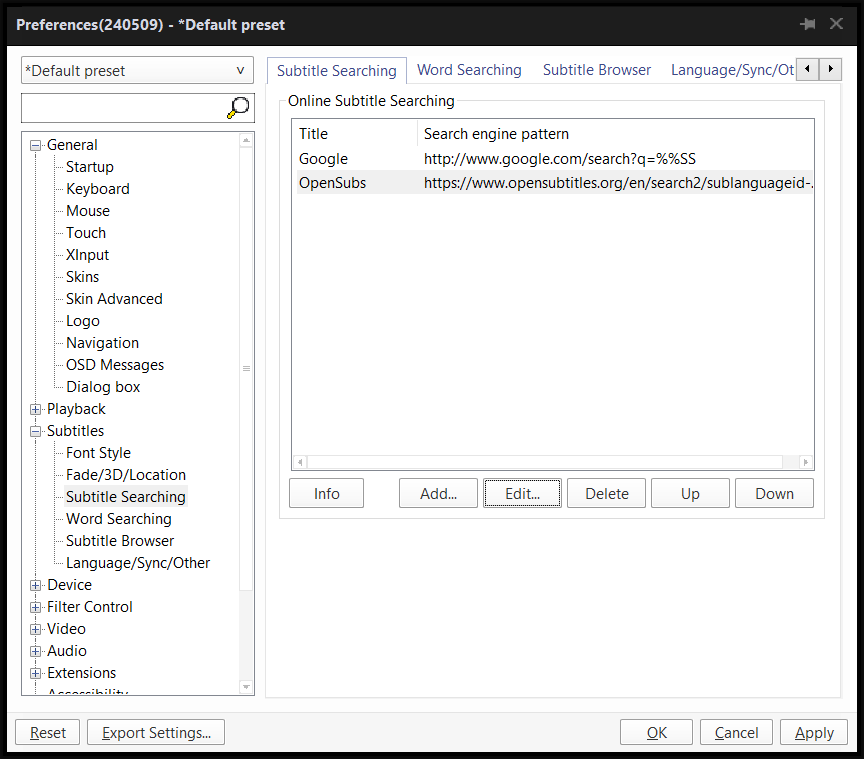Screen dimensions: 864x759
Task: Open OSD Messages in the tree
Action: (115, 365)
